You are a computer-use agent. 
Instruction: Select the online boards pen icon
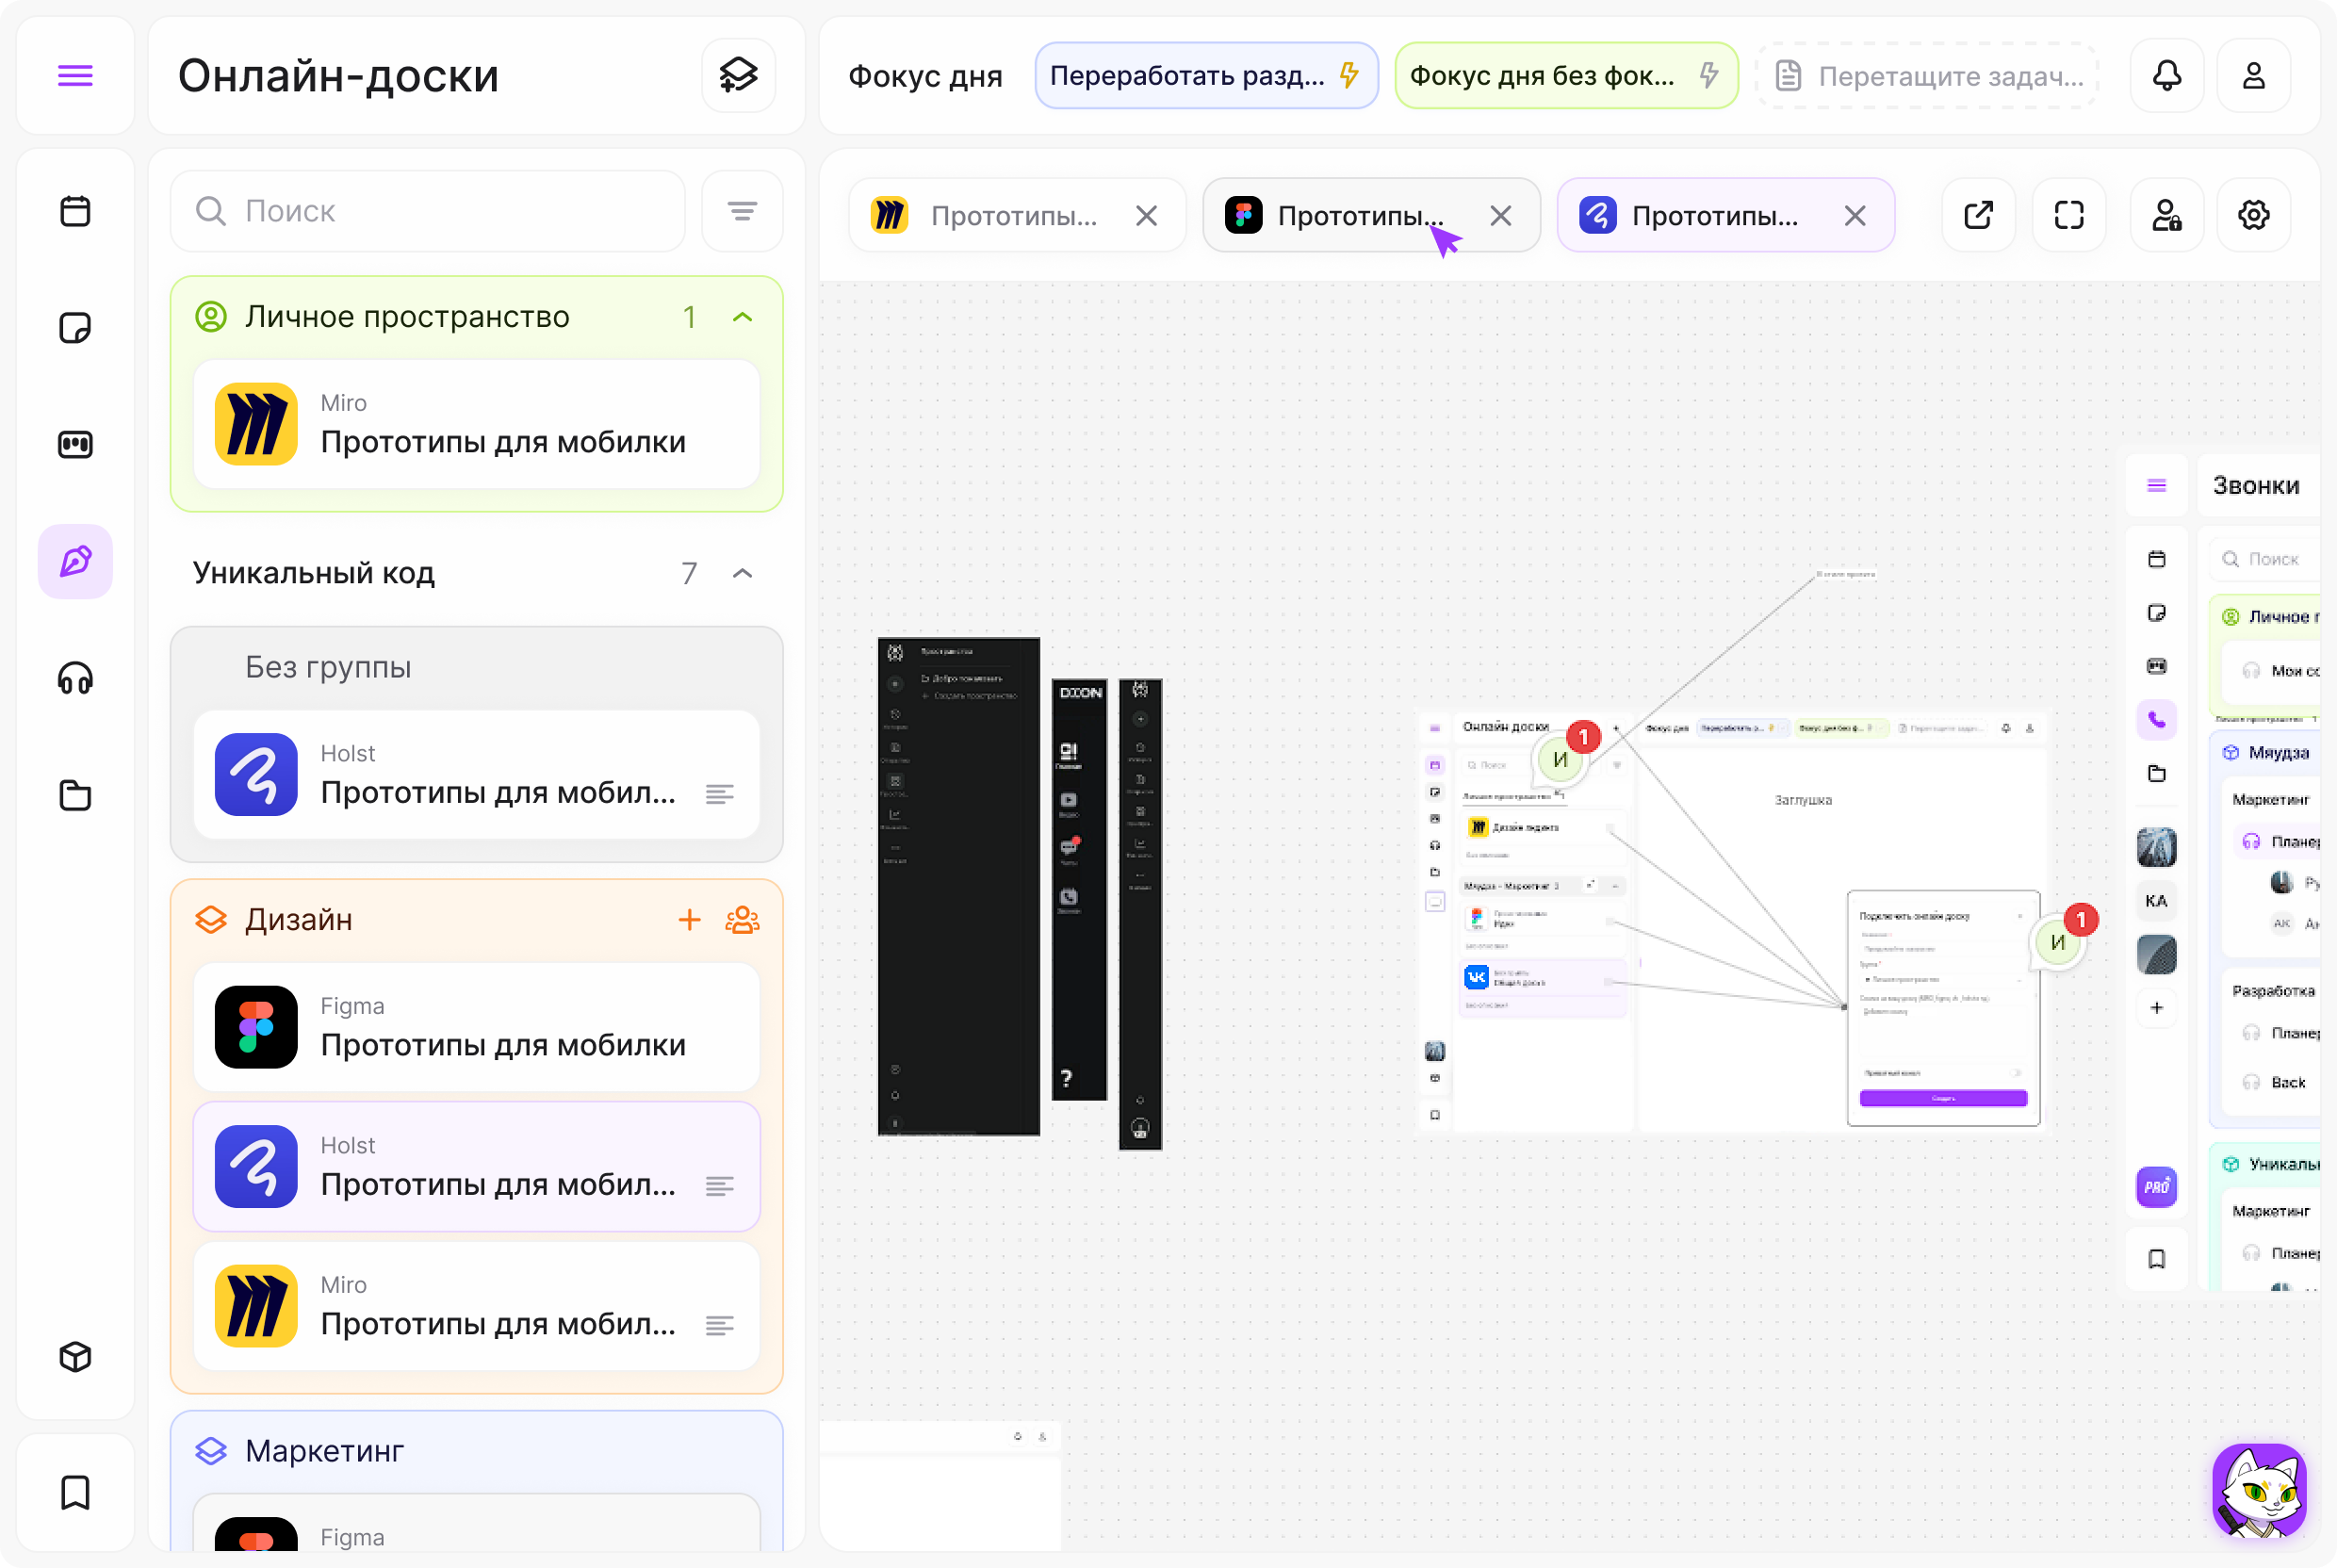75,561
